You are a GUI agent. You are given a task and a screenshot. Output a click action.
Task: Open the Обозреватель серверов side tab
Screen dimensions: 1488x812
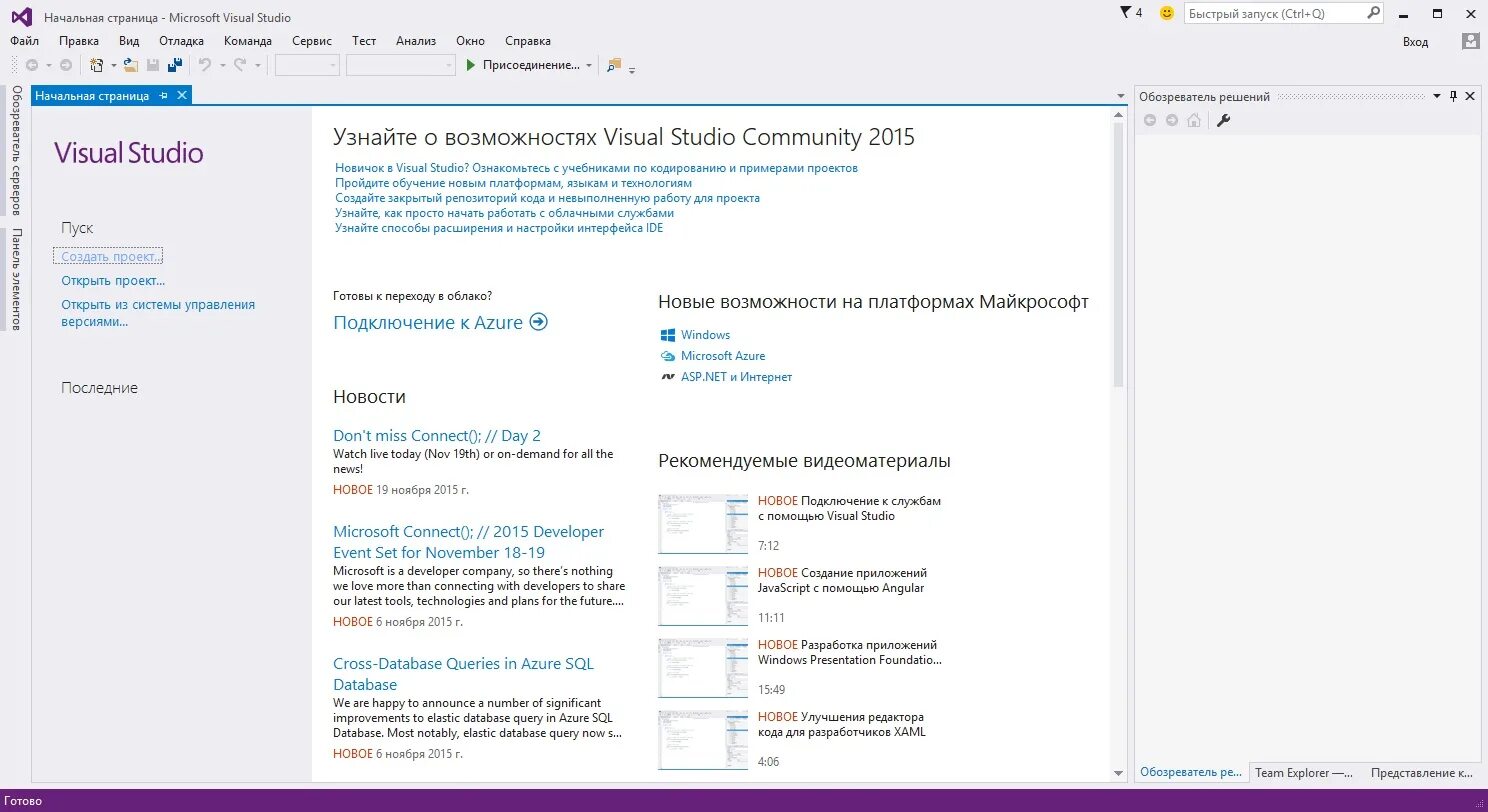(x=15, y=150)
